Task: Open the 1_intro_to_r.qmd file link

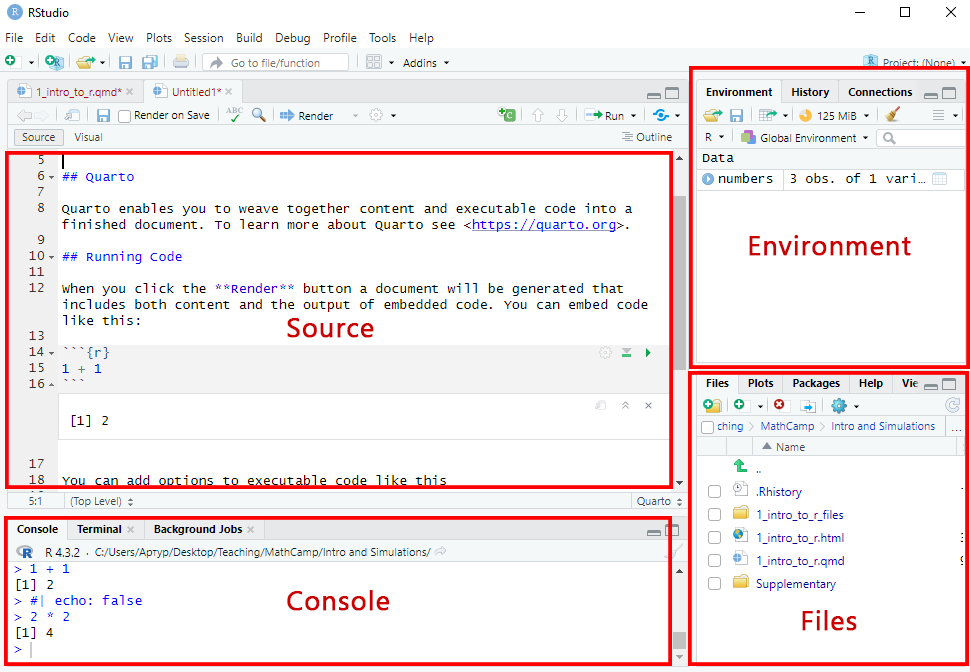Action: (800, 561)
